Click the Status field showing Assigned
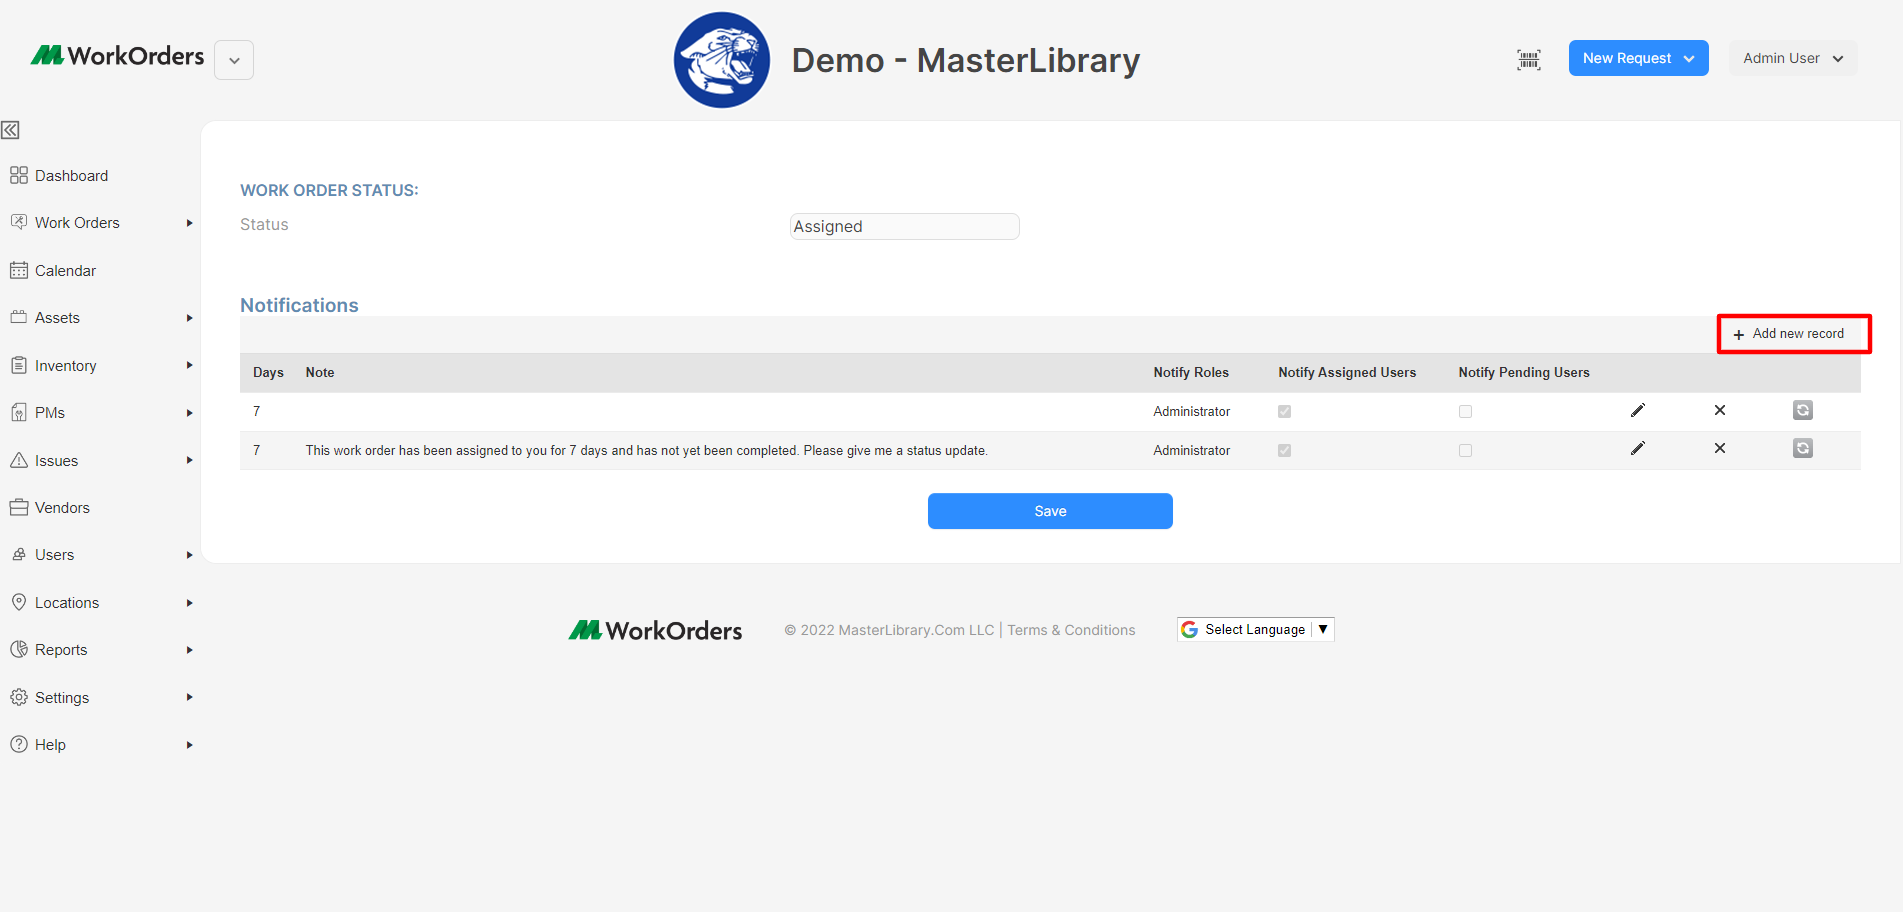This screenshot has height=912, width=1903. 904,226
